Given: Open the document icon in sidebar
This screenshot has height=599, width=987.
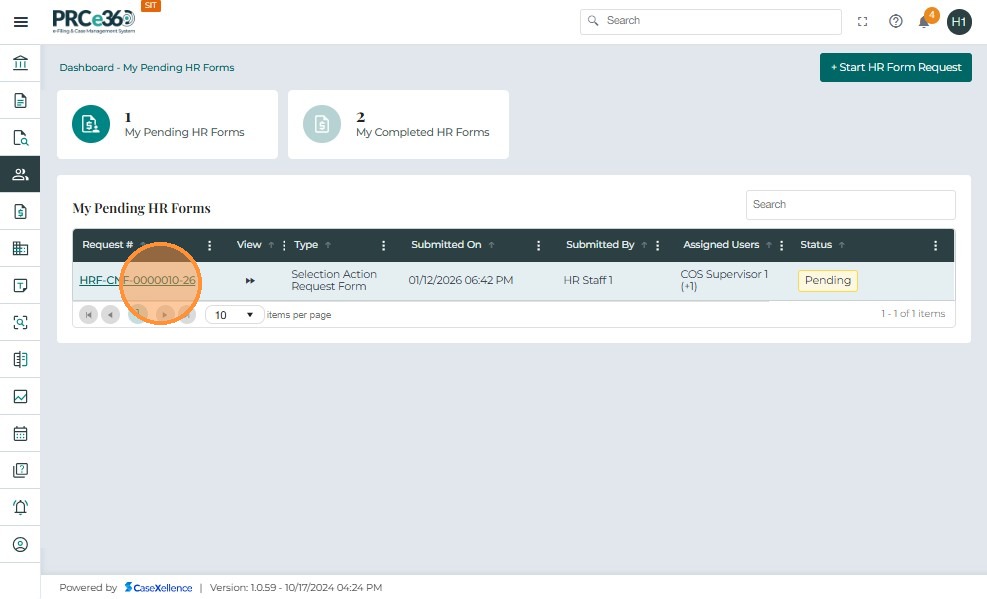Looking at the screenshot, I should click(x=20, y=101).
